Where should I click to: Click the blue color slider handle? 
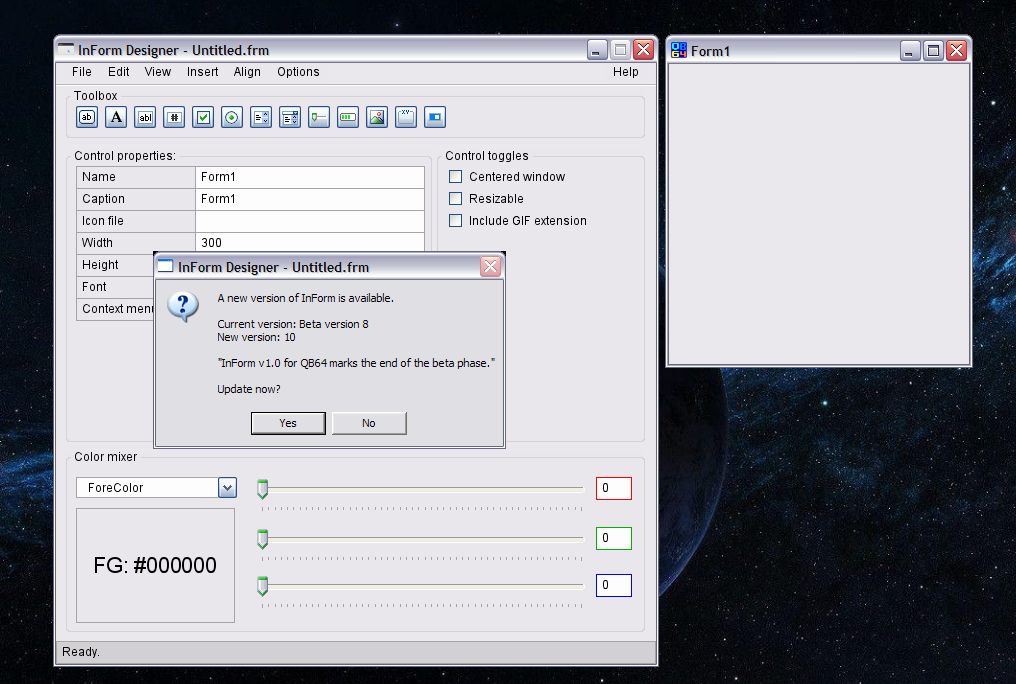262,586
